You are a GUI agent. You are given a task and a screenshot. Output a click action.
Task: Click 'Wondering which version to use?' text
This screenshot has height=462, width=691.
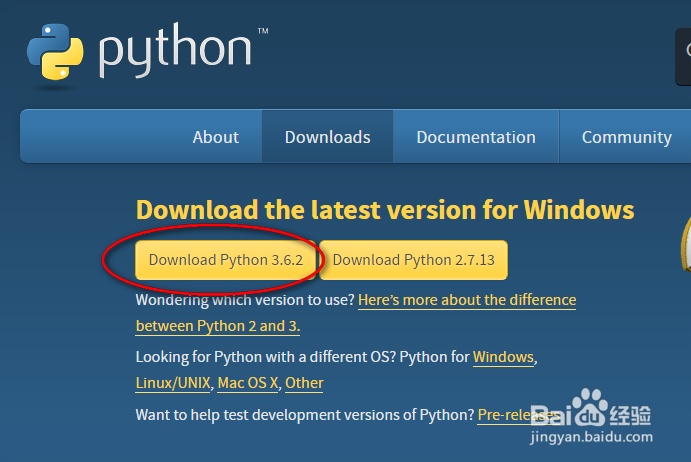tap(245, 300)
